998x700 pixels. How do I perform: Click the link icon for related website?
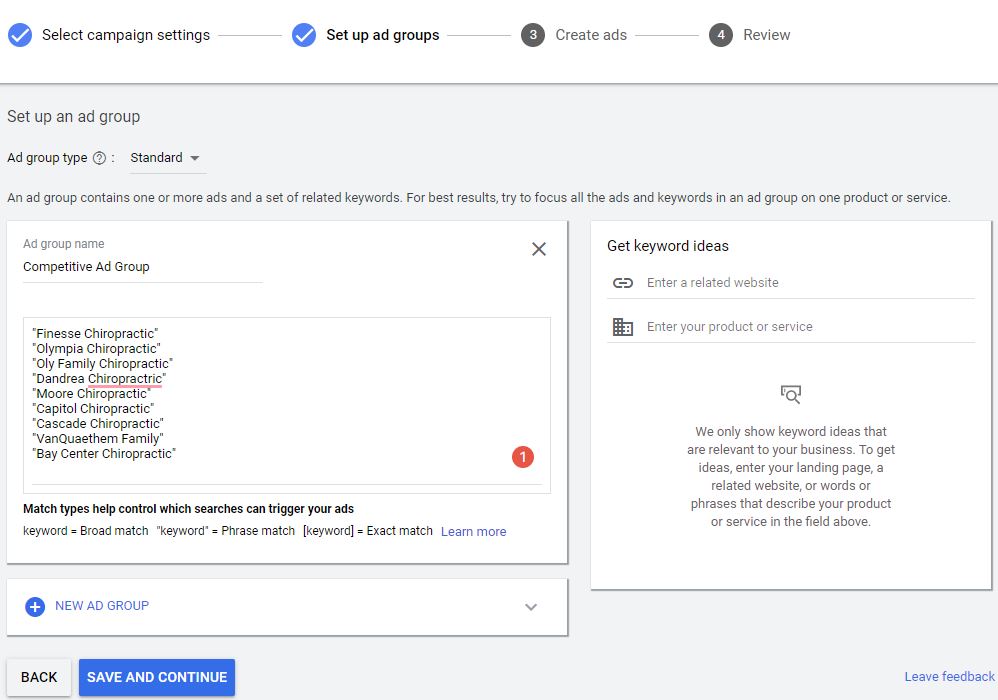click(x=623, y=283)
